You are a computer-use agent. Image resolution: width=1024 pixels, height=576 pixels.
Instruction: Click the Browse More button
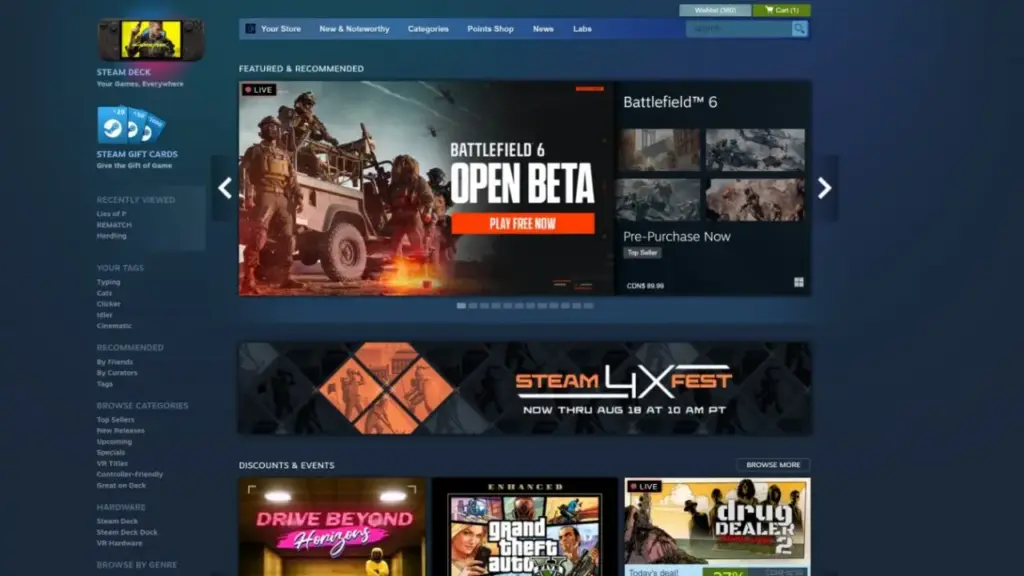click(x=773, y=465)
